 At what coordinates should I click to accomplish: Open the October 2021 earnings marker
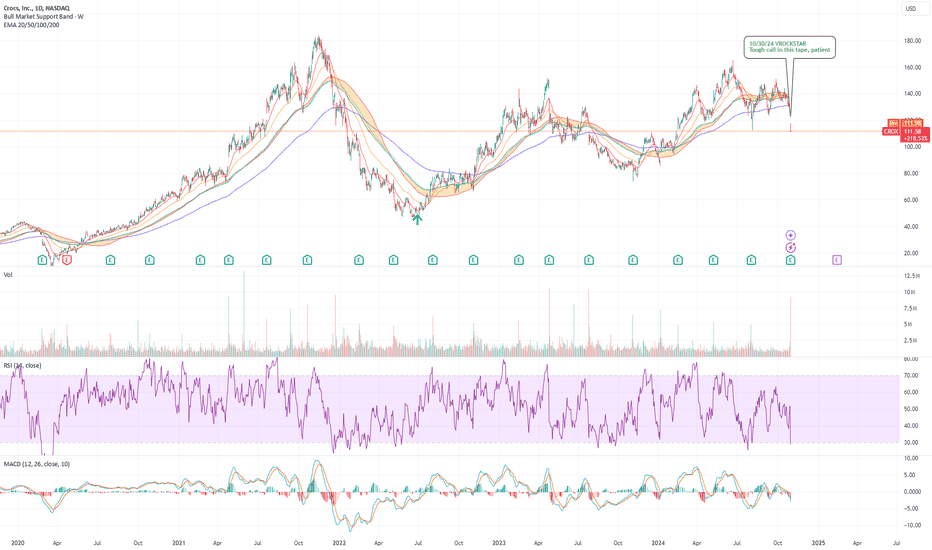307,260
